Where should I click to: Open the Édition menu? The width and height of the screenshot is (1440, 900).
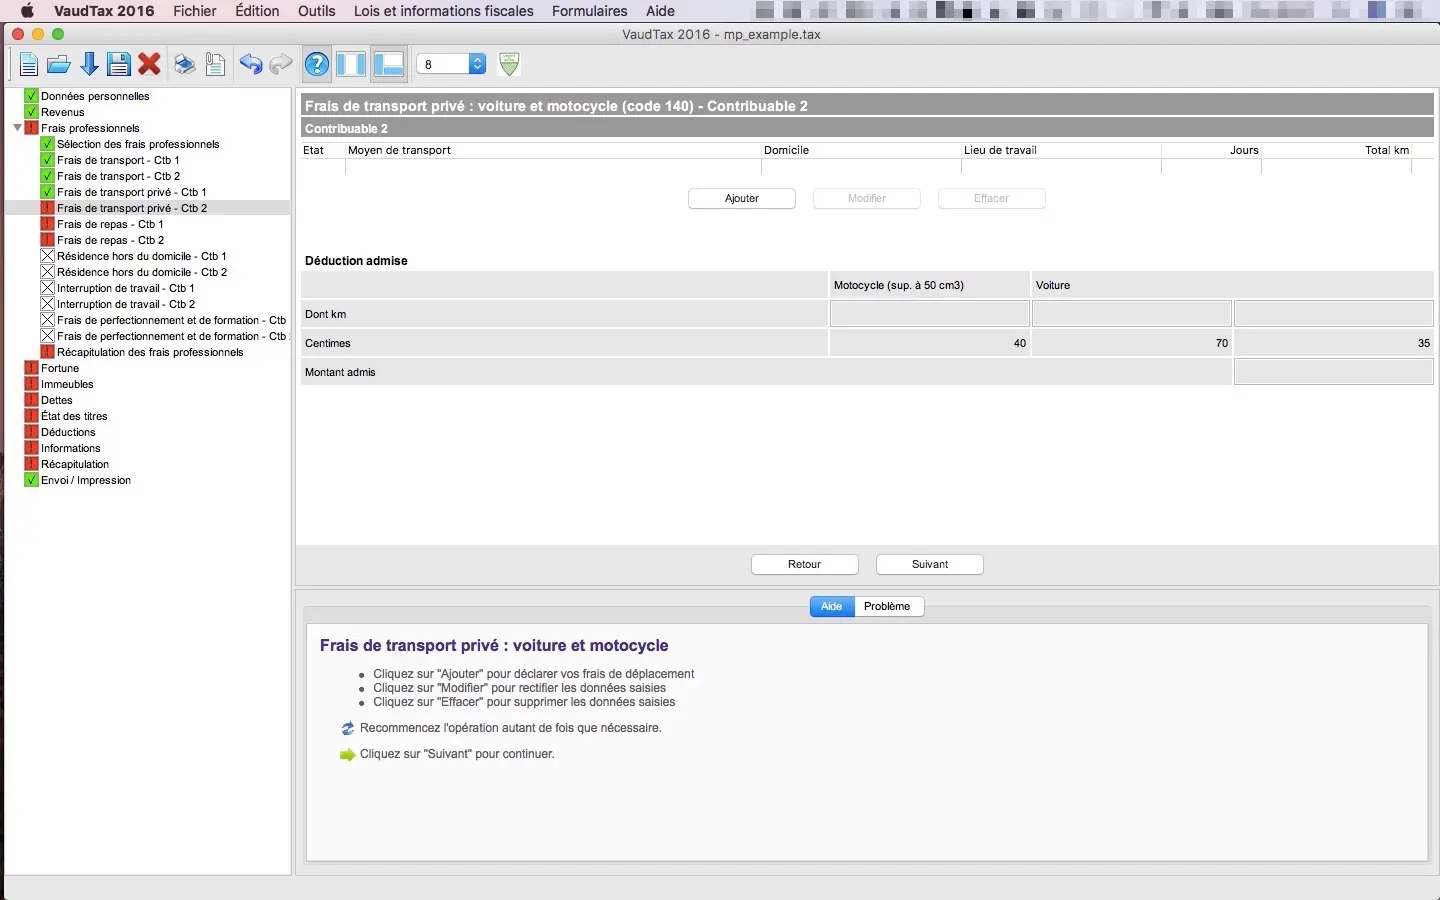(x=257, y=11)
